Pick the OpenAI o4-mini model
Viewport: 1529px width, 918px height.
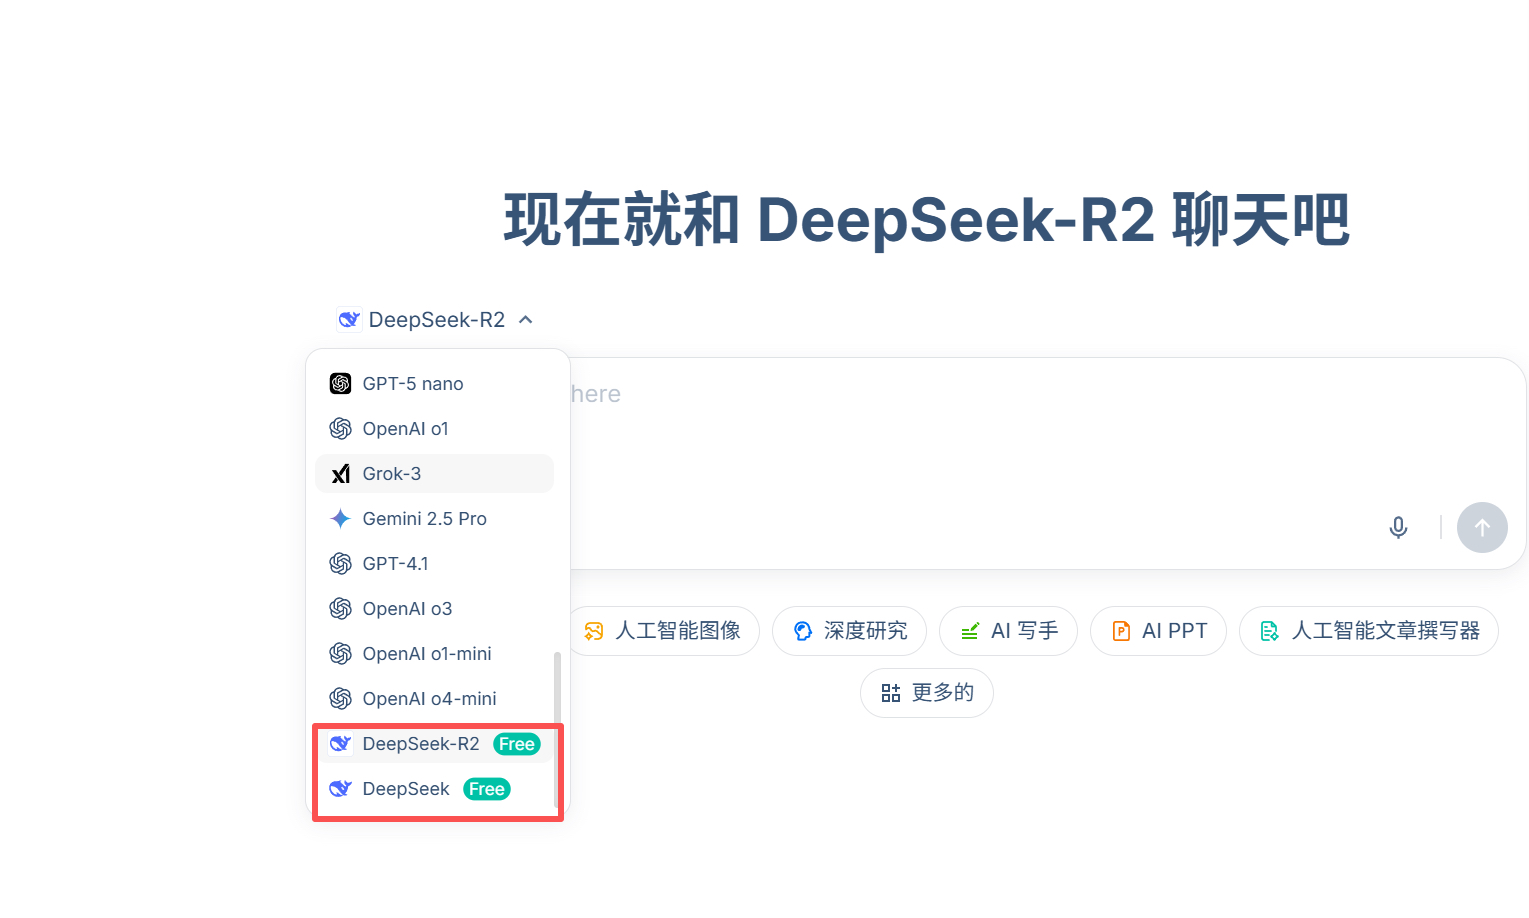click(x=434, y=699)
